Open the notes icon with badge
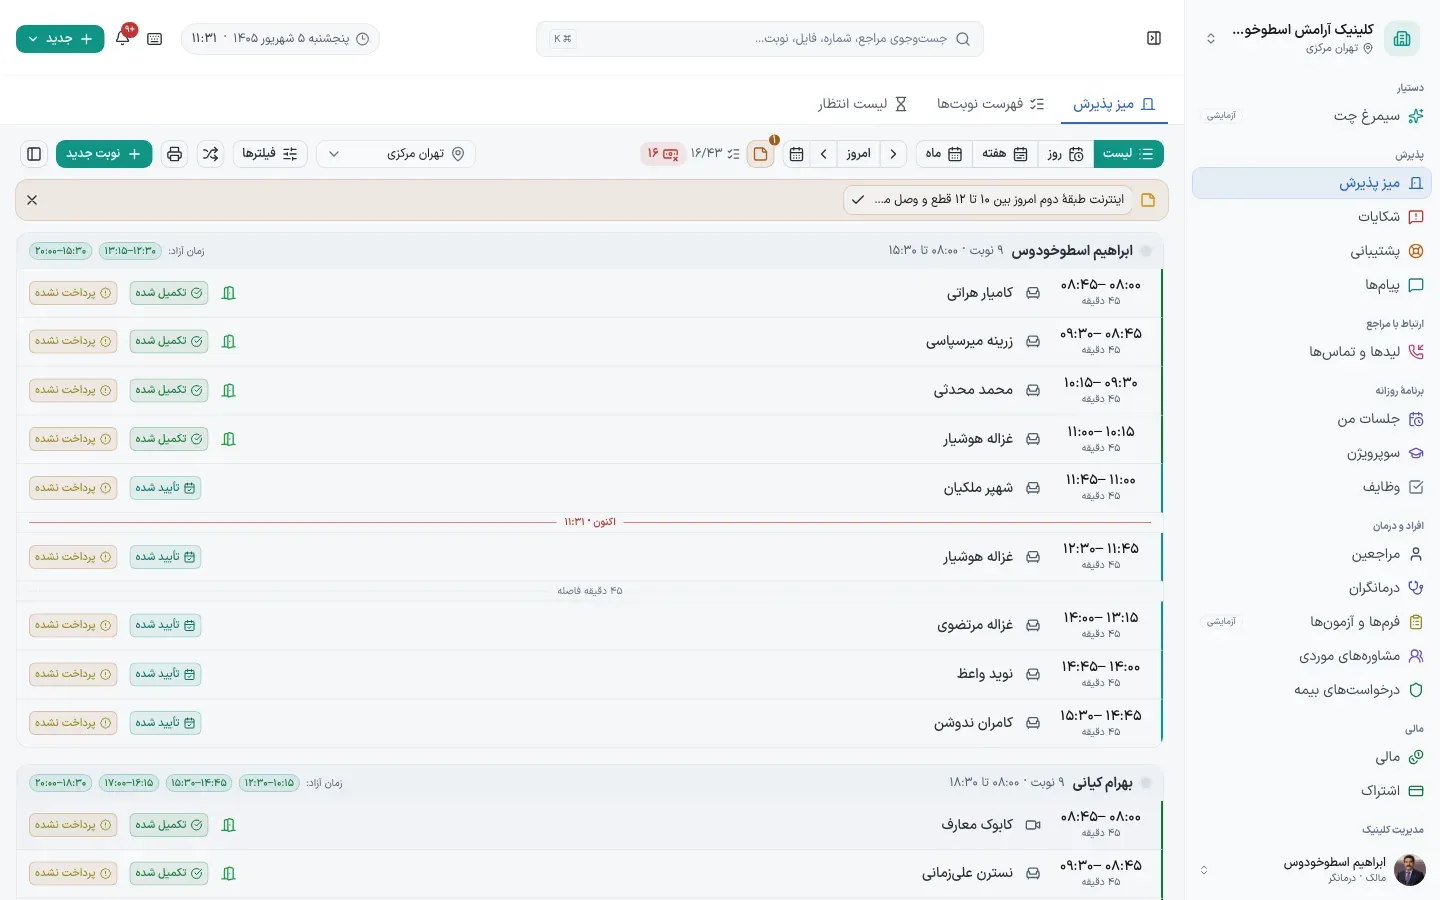The width and height of the screenshot is (1440, 900). point(761,154)
